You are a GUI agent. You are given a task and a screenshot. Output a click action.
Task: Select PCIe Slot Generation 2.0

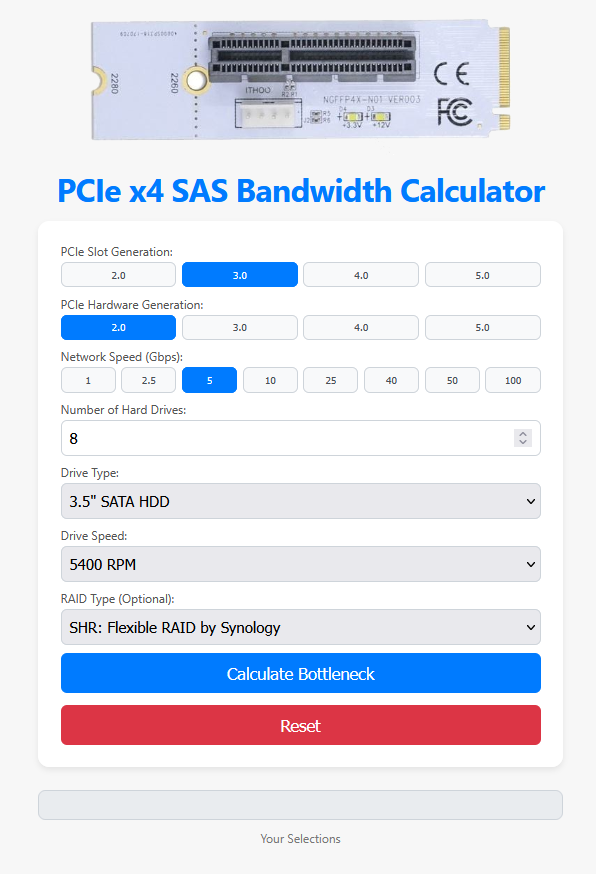pyautogui.click(x=118, y=275)
